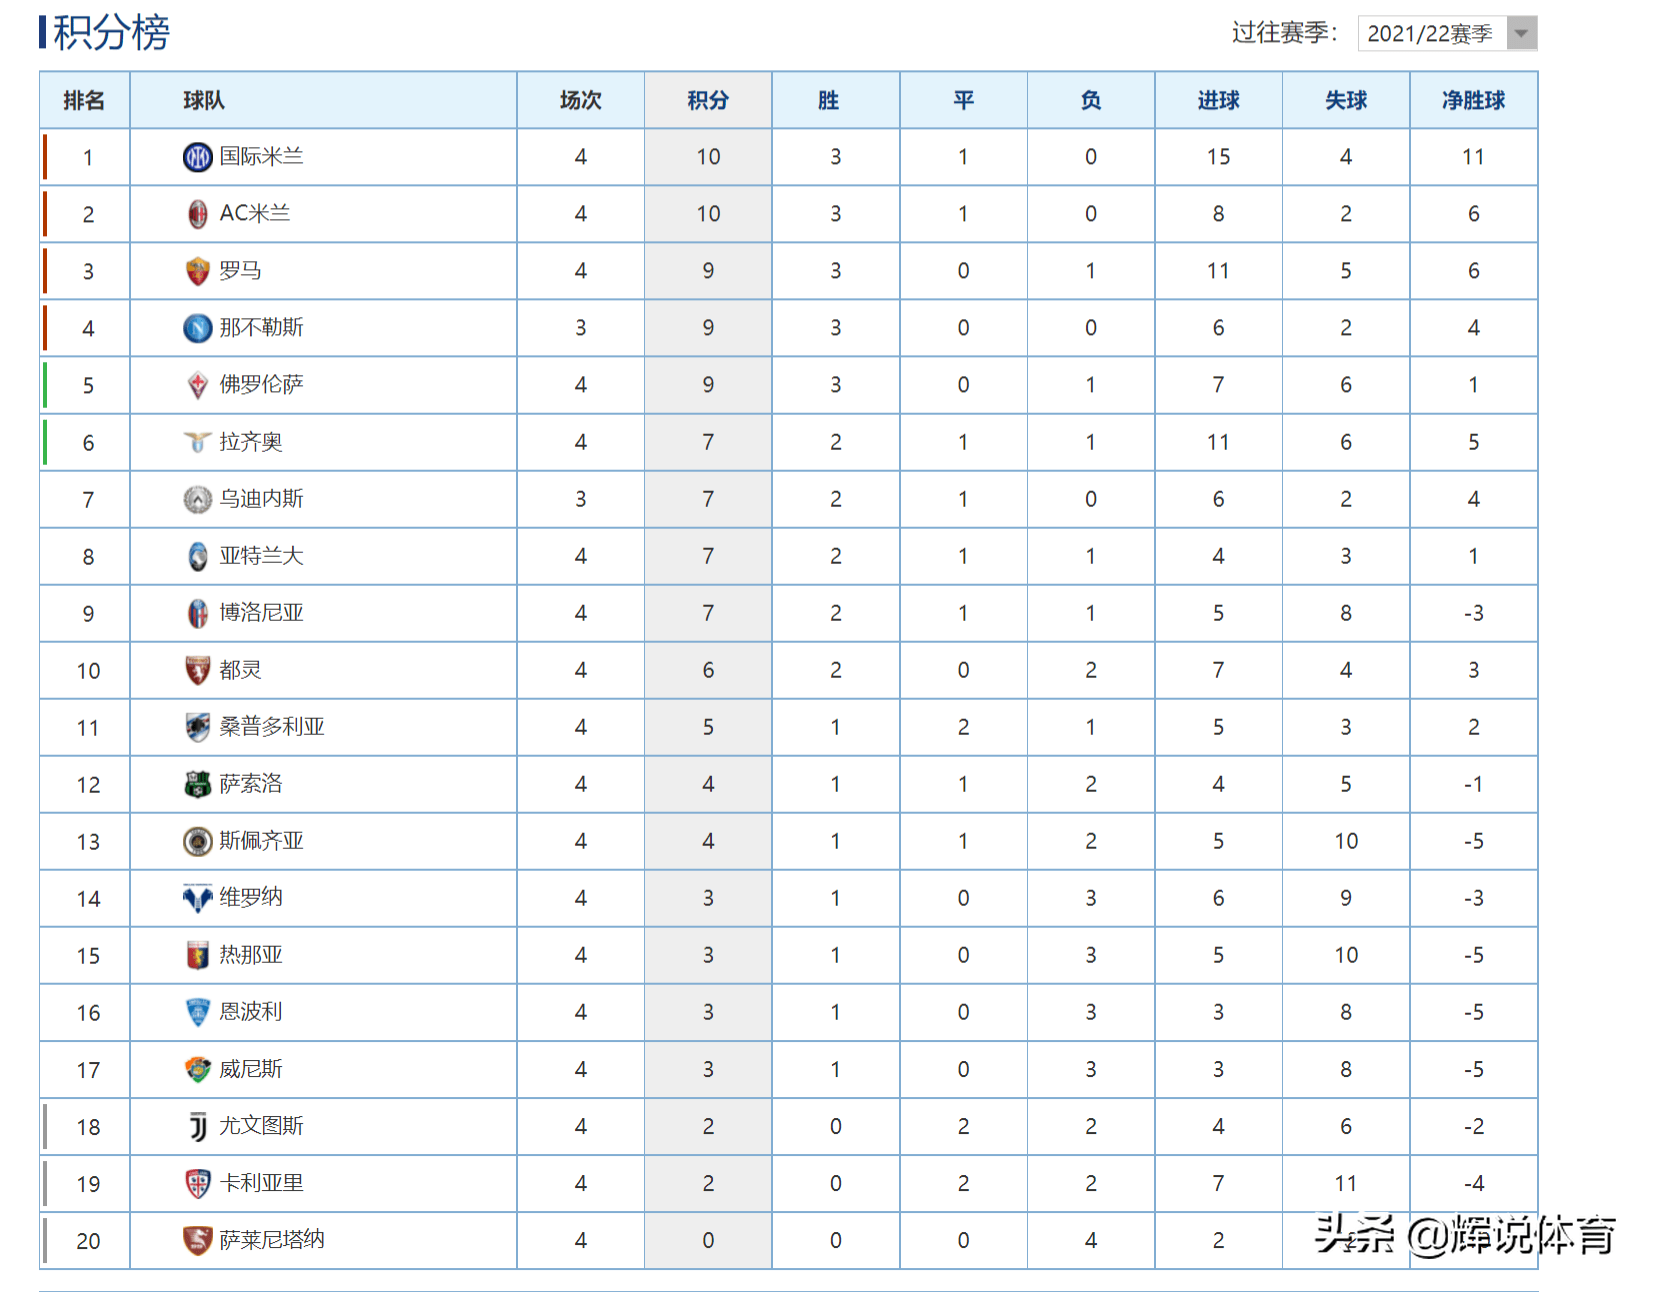Screen dimensions: 1653x1292
Task: Sort by 平 column header
Action: (963, 100)
